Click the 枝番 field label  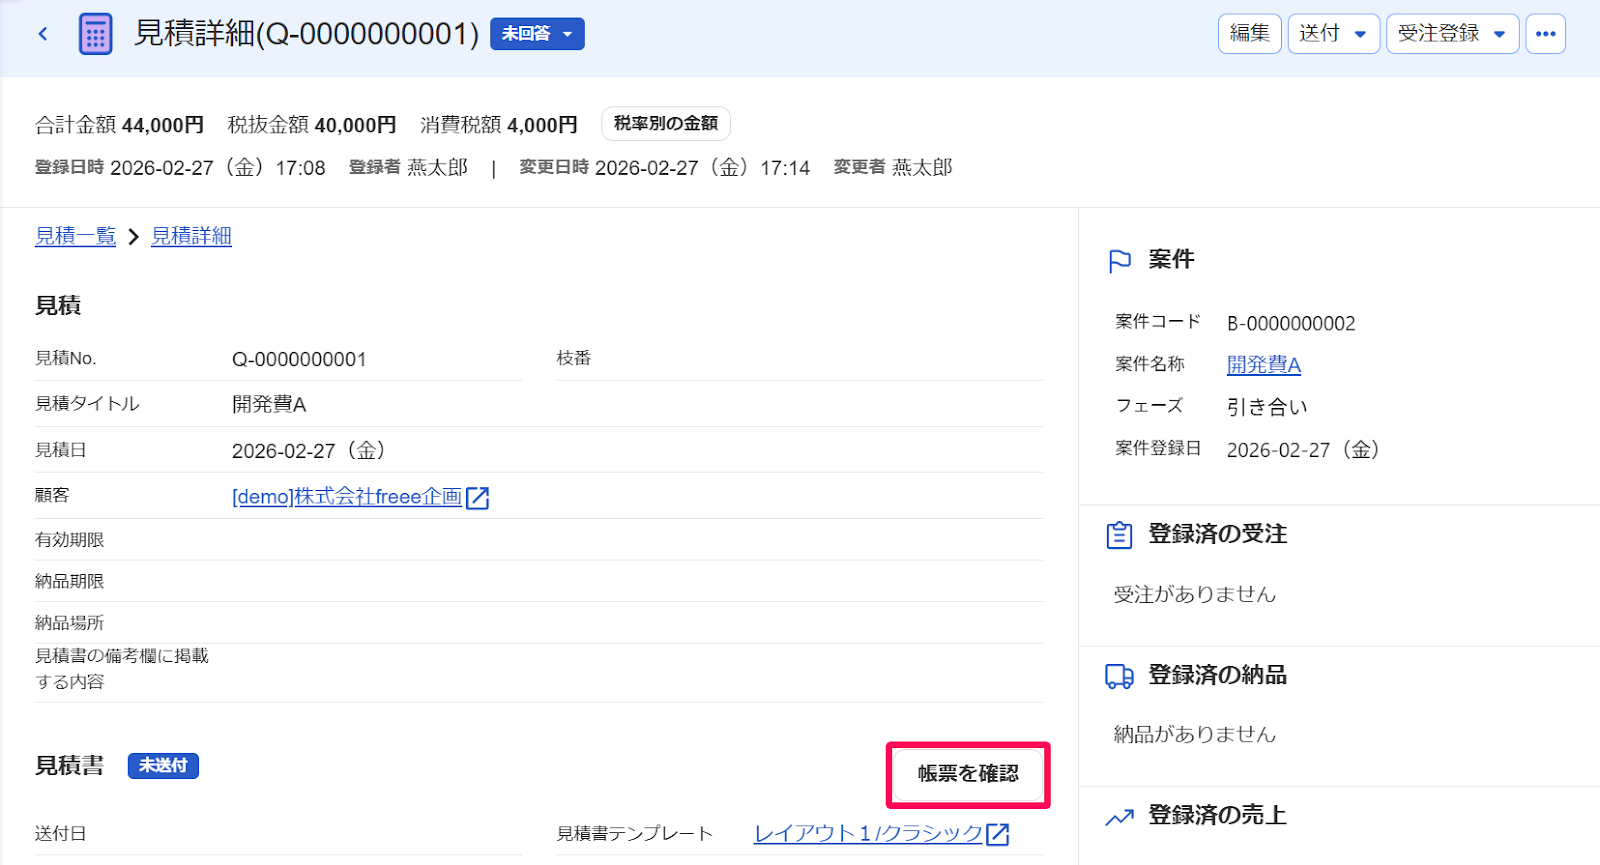click(574, 358)
